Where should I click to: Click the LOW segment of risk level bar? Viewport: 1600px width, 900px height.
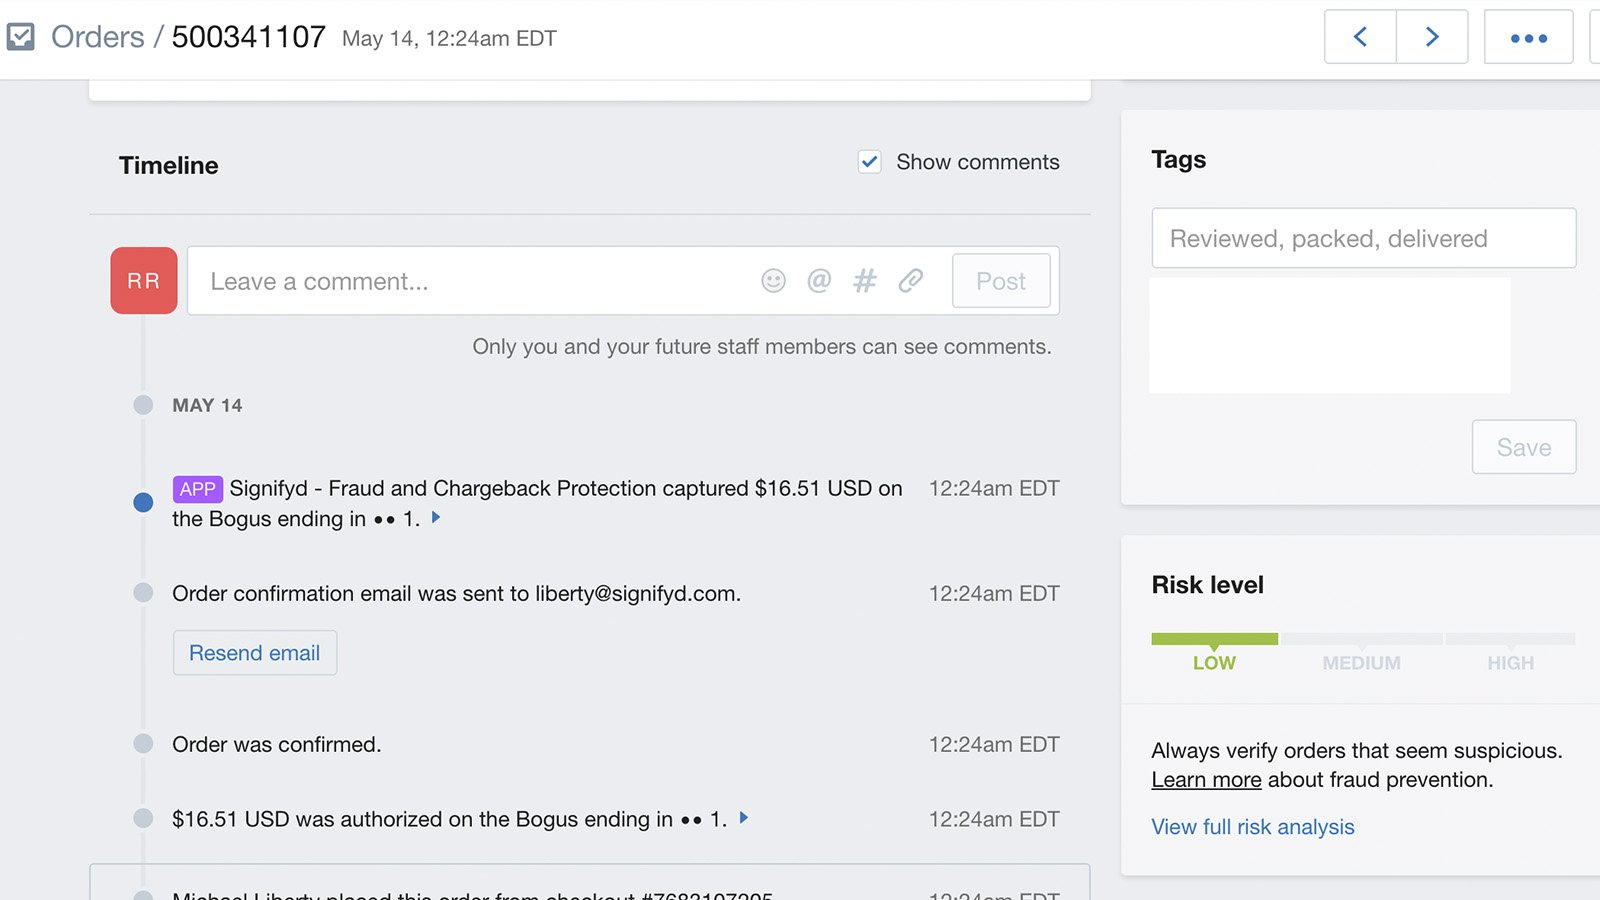pos(1214,639)
